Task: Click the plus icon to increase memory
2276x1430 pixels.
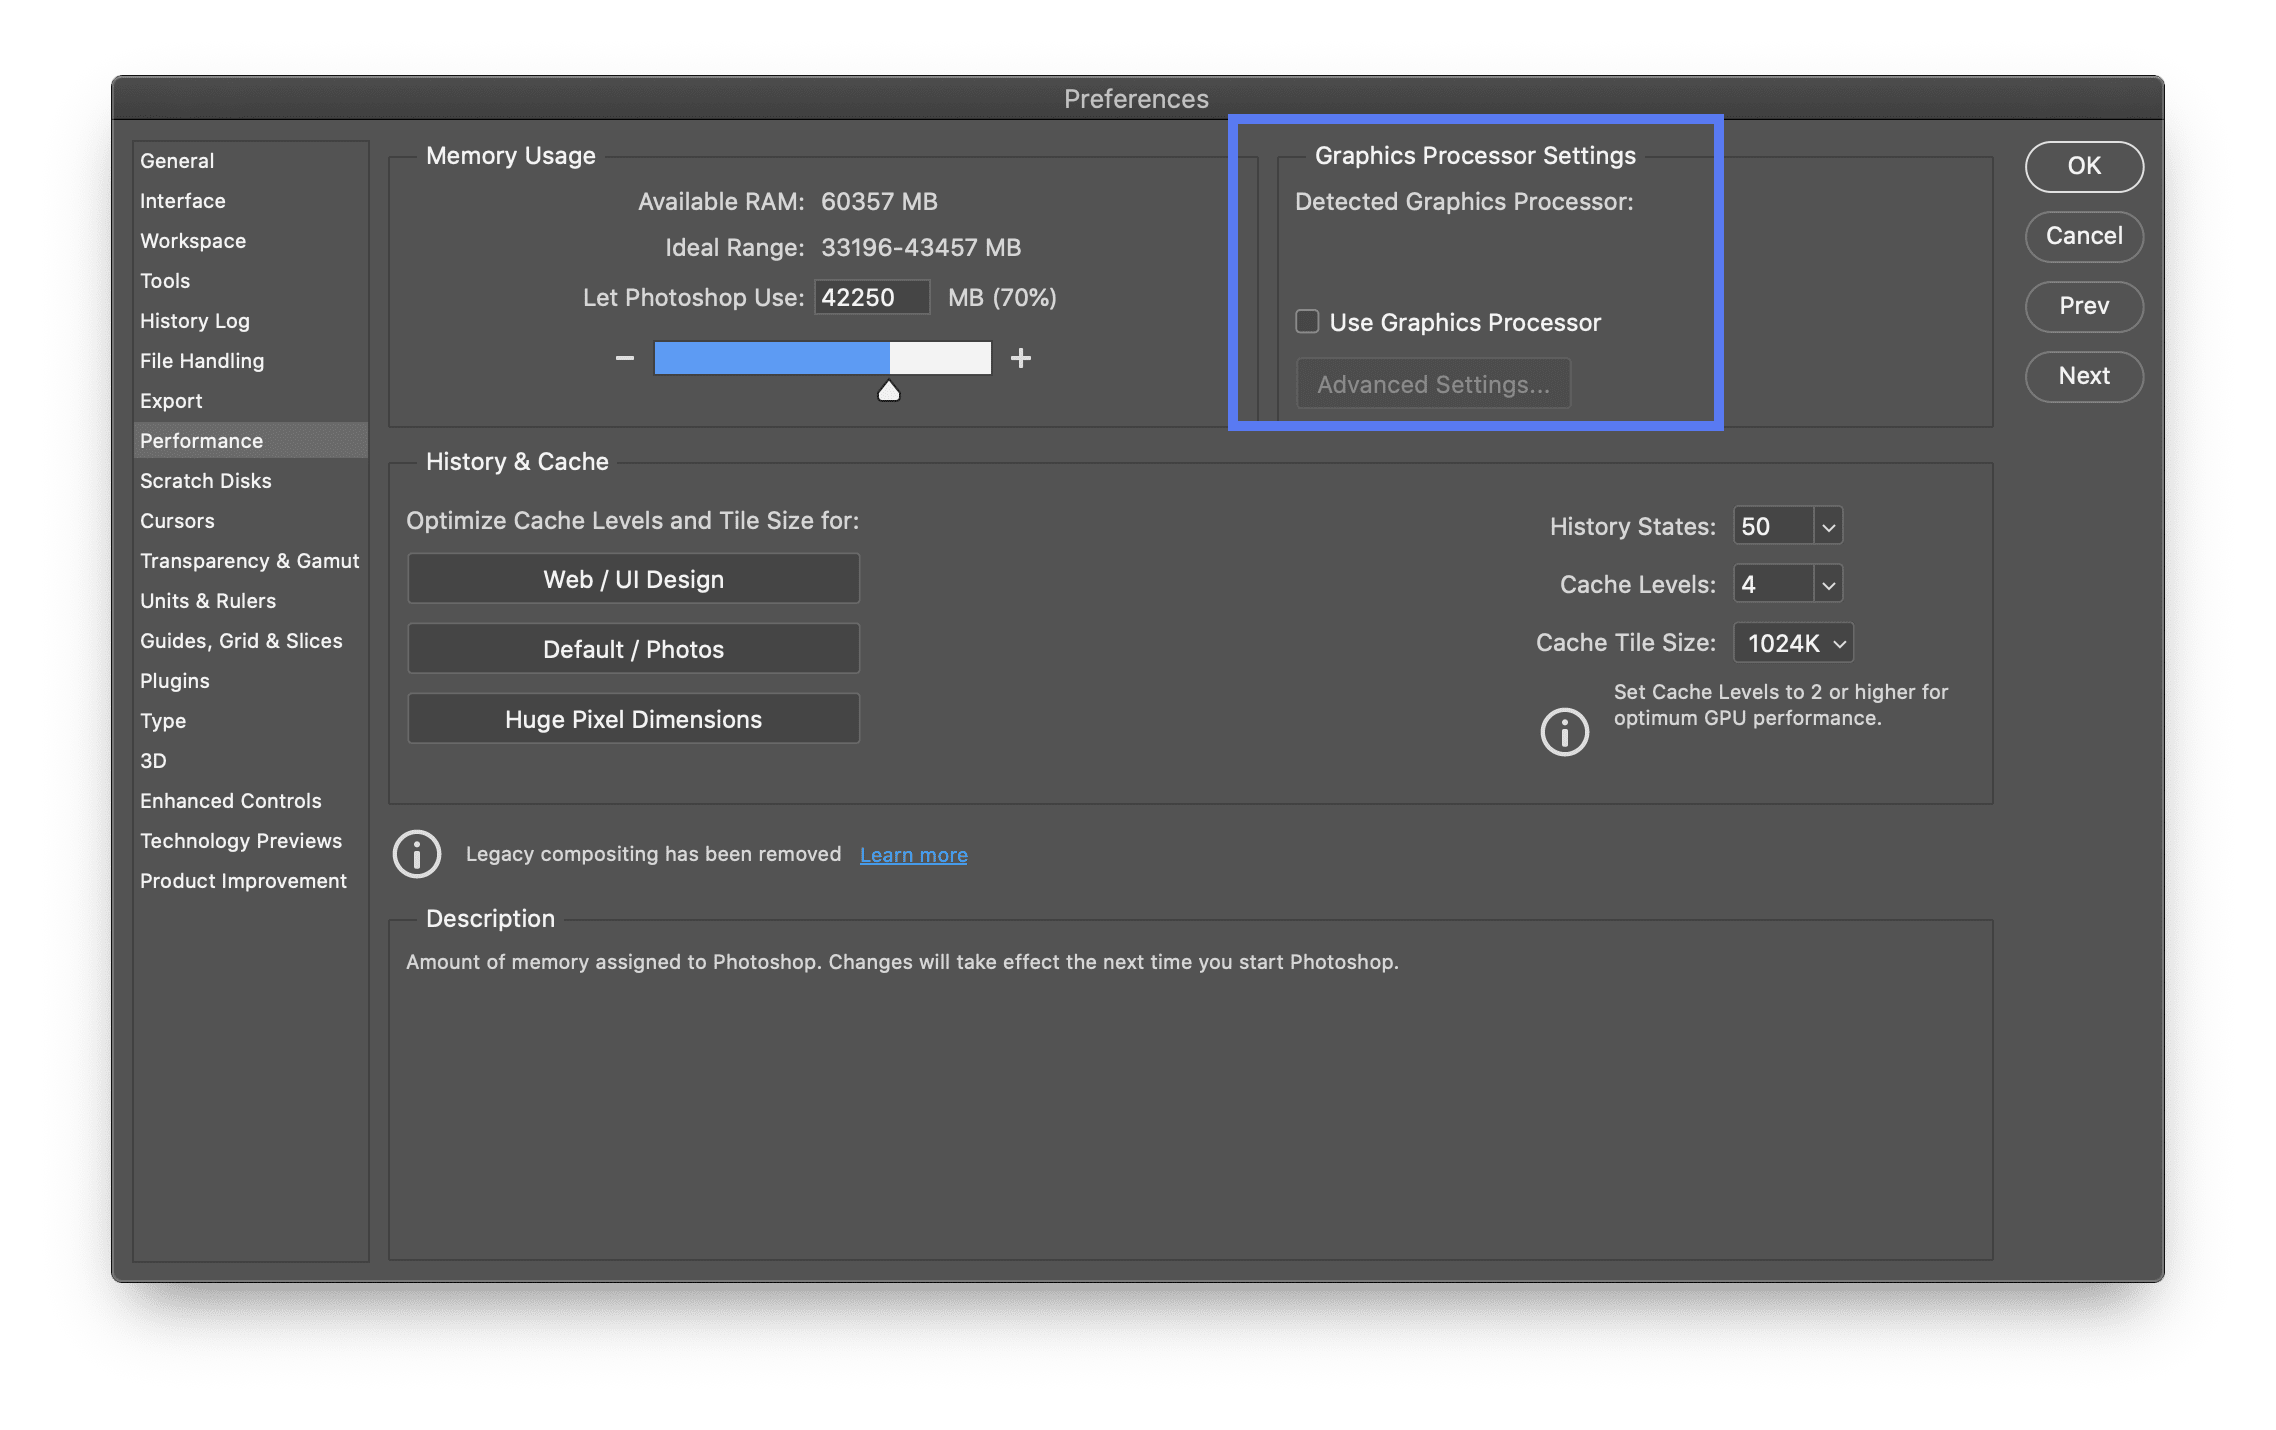Action: point(1020,358)
